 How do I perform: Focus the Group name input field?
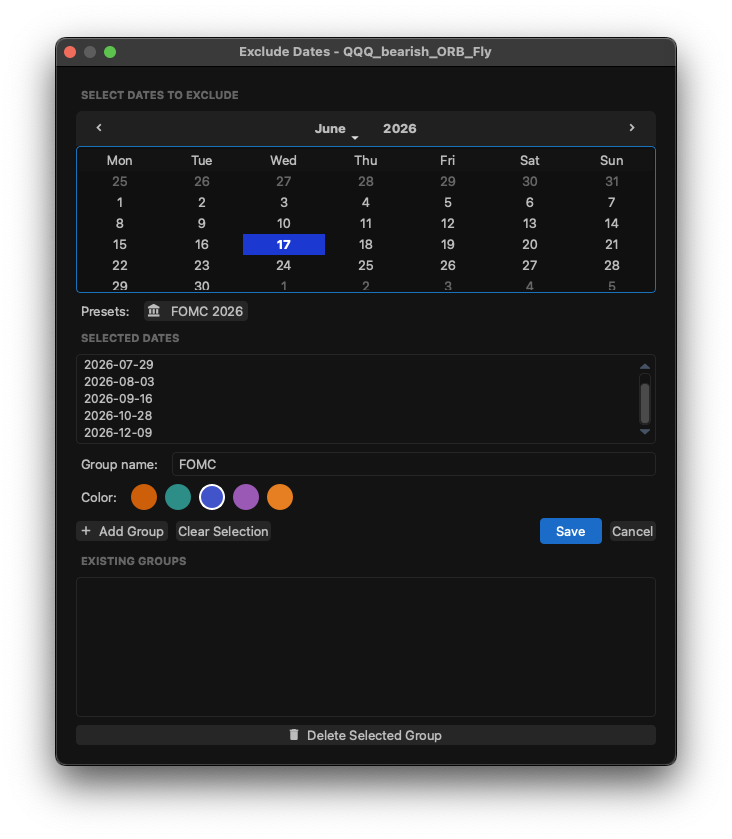(414, 464)
